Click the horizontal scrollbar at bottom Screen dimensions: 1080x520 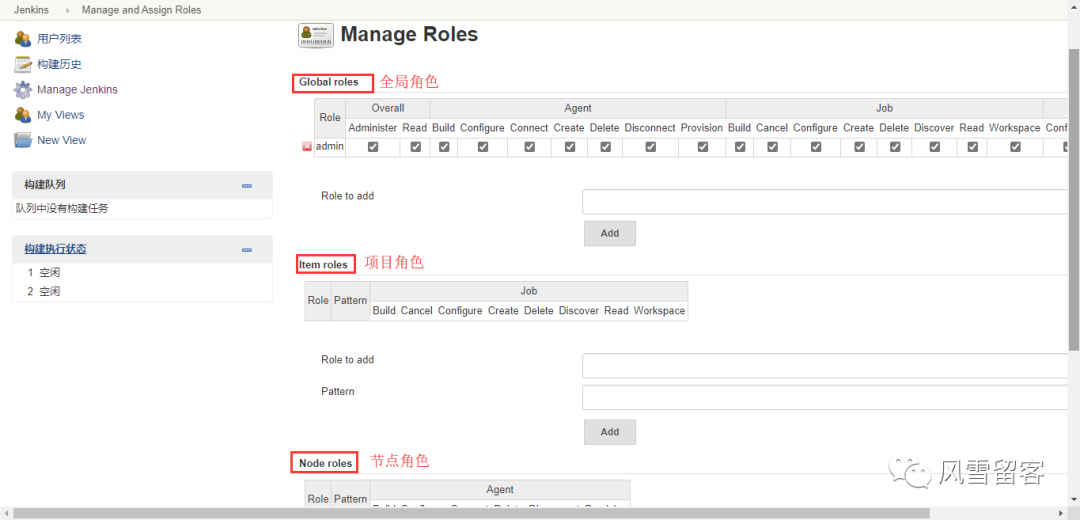tap(472, 513)
